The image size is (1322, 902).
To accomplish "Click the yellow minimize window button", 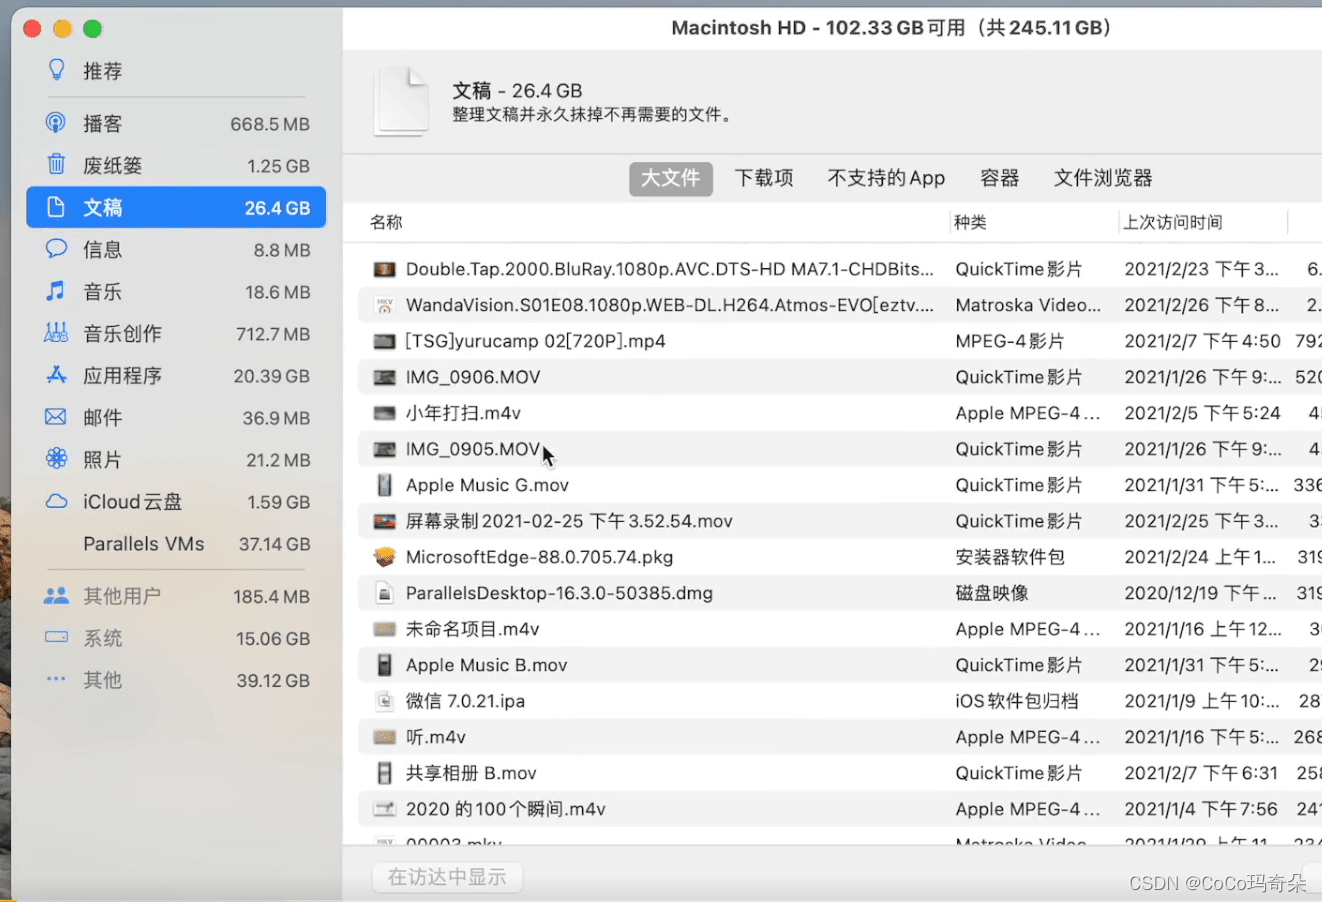I will pyautogui.click(x=62, y=28).
